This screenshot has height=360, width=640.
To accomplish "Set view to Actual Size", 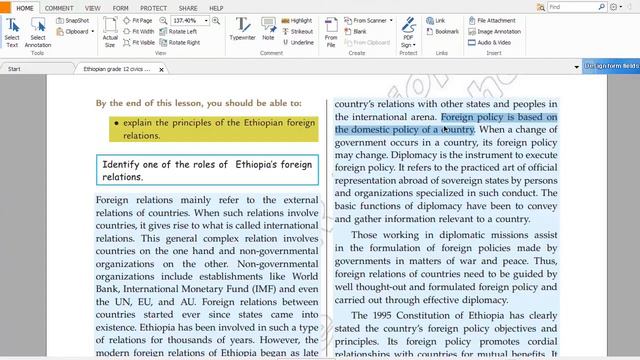I will click(110, 32).
